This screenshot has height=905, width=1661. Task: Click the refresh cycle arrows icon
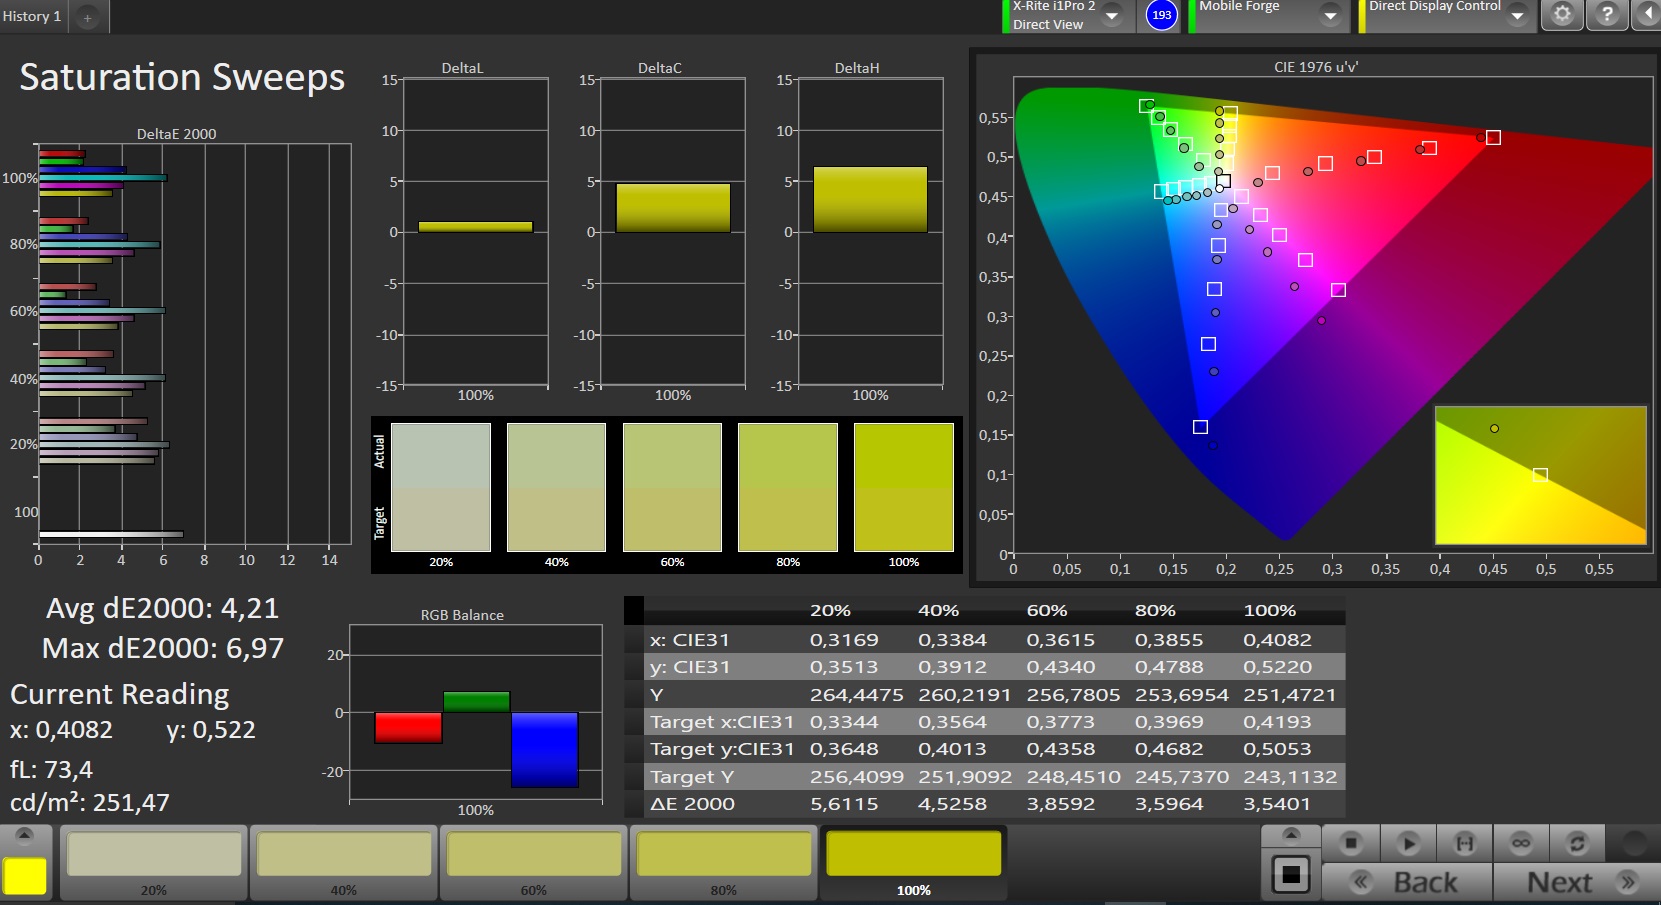pyautogui.click(x=1577, y=843)
